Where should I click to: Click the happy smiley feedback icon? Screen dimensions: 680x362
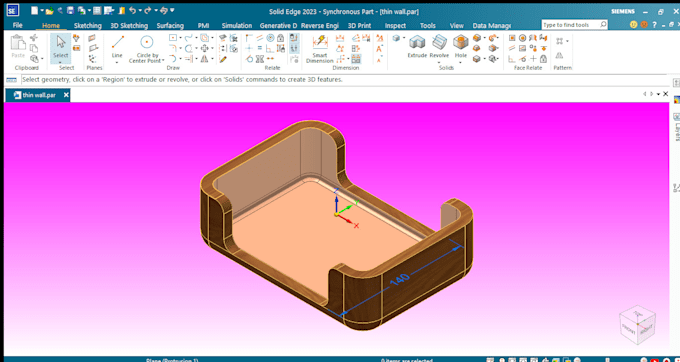click(634, 25)
